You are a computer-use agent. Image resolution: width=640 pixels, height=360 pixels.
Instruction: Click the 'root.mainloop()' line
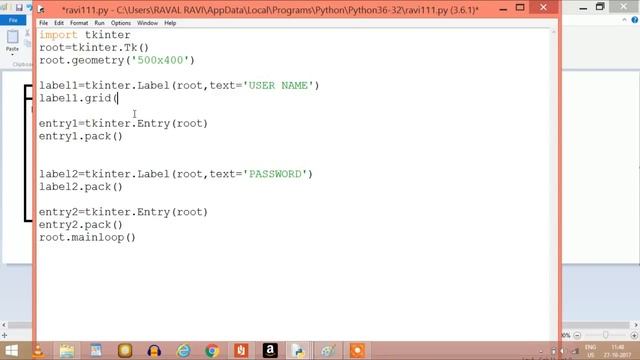click(x=87, y=237)
